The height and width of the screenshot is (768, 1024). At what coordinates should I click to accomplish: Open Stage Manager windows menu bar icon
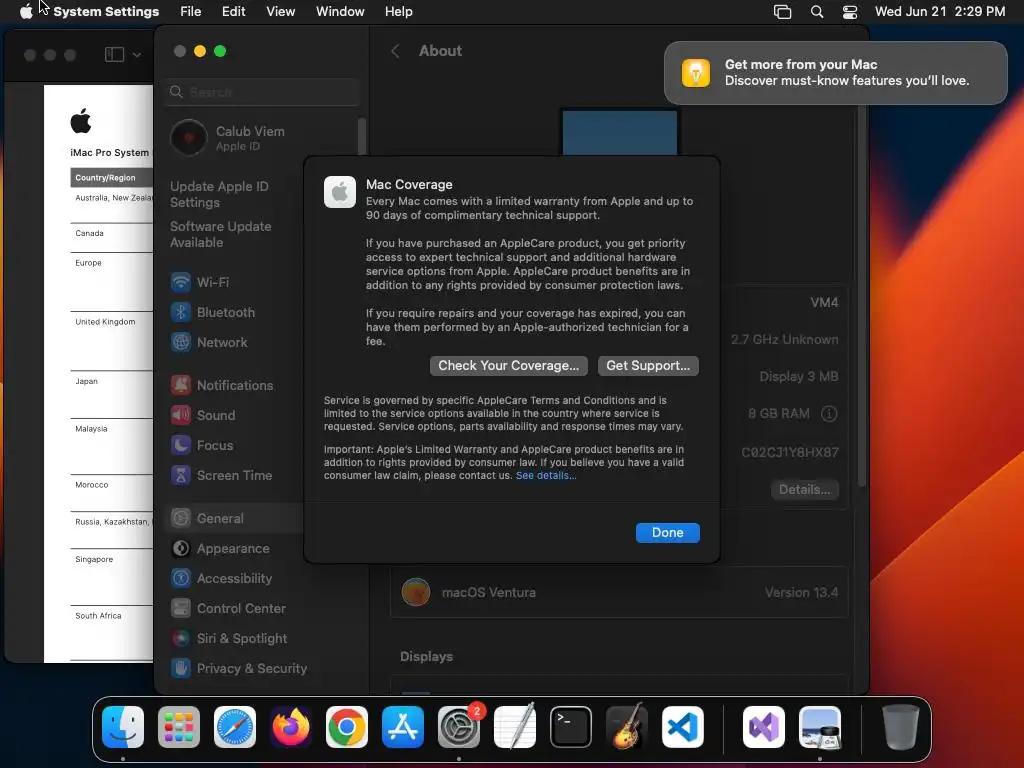pyautogui.click(x=782, y=12)
